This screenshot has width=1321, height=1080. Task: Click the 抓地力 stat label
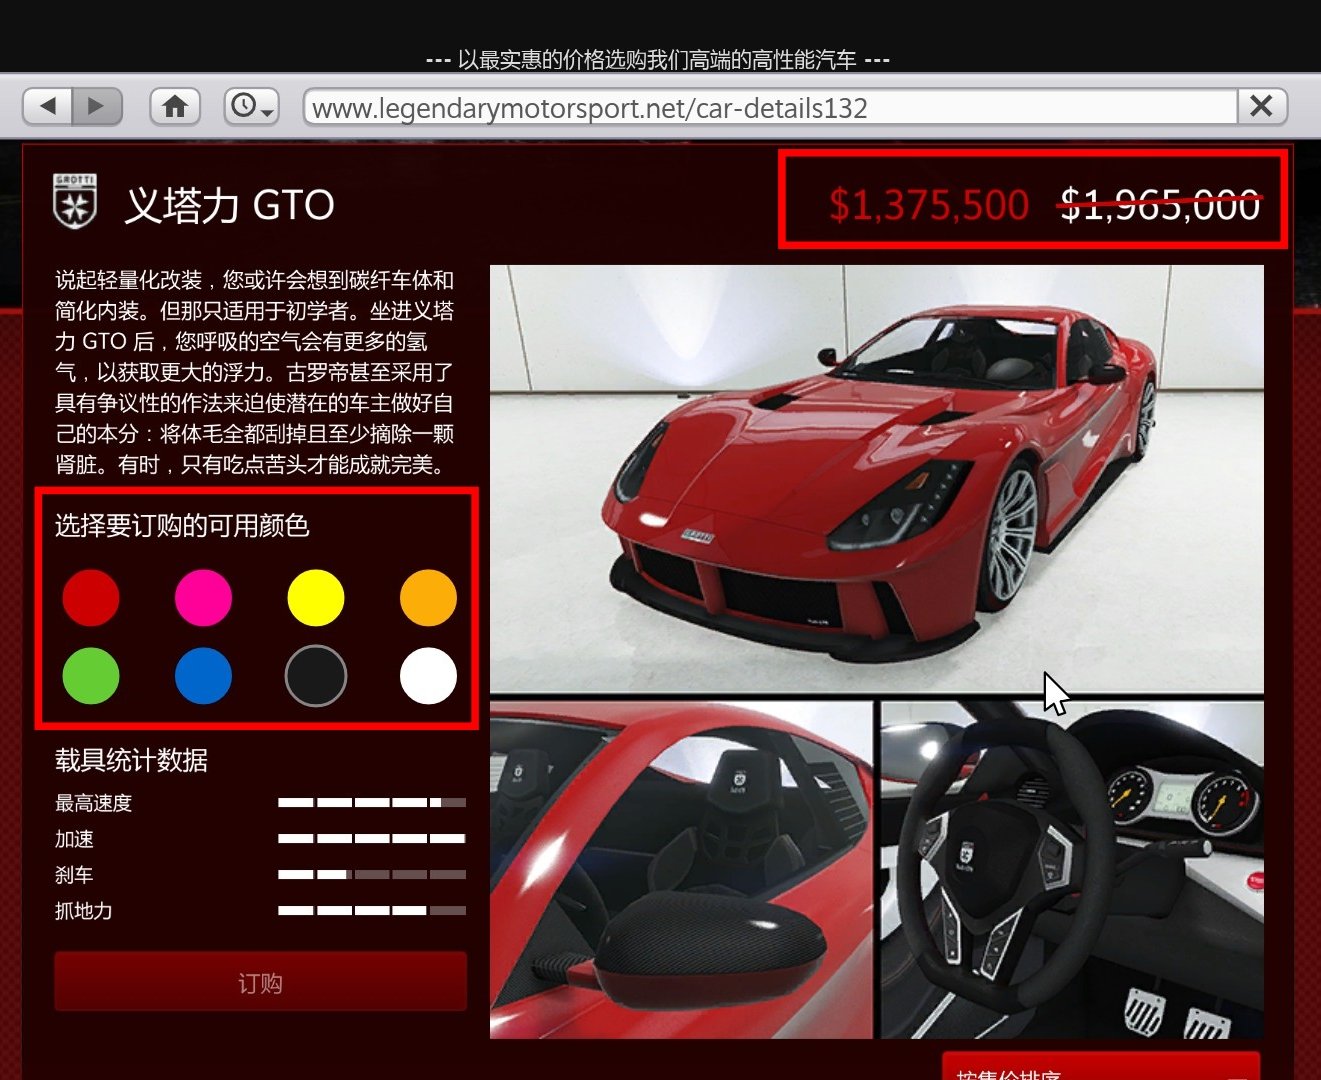coord(83,911)
